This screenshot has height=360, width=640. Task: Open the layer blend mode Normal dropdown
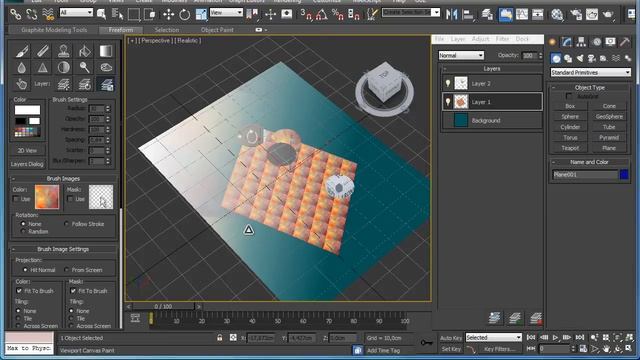tap(461, 55)
